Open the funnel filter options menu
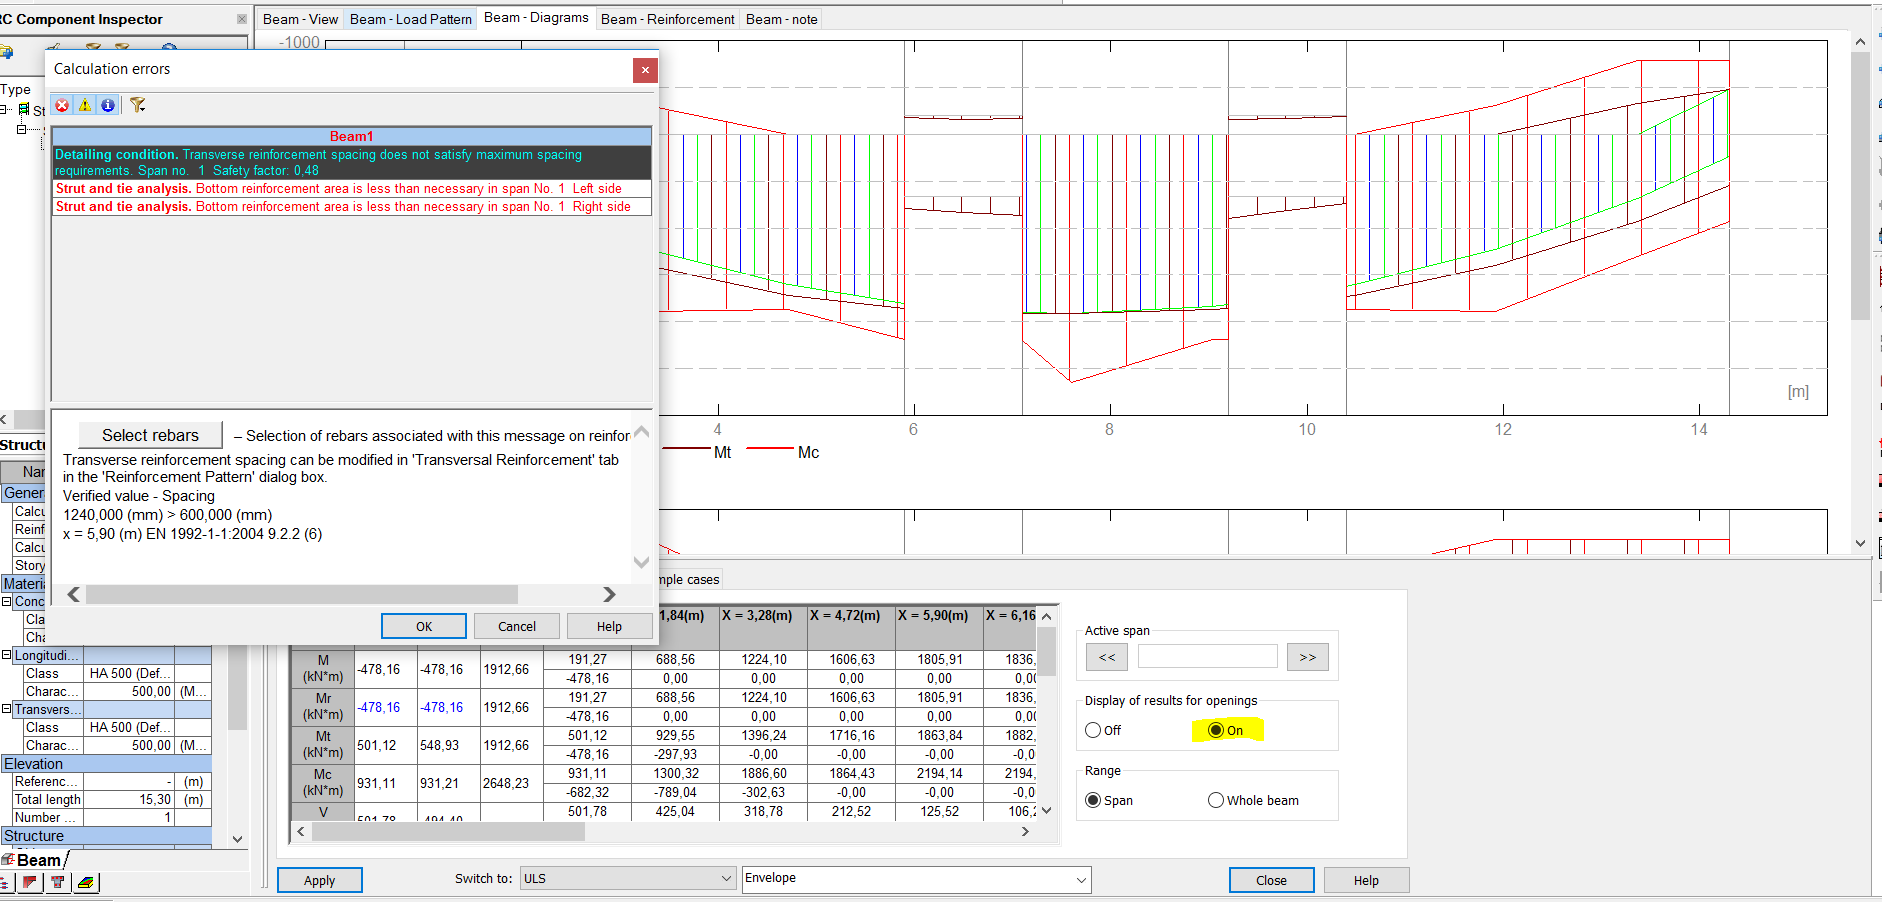Screen dimensions: 1882x902 [x=138, y=105]
